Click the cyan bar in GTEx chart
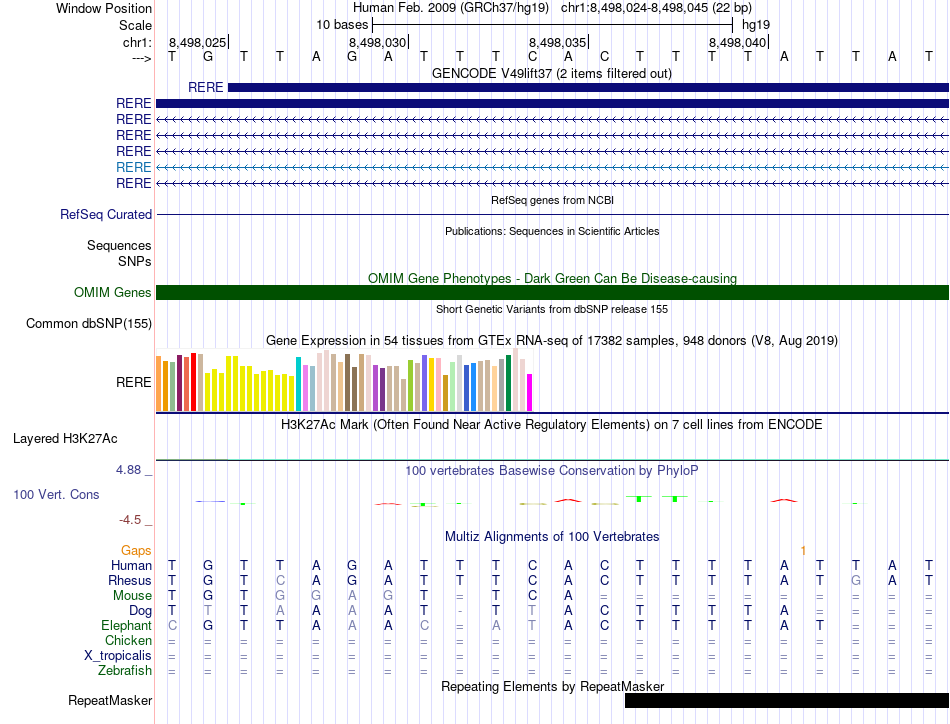Image resolution: width=950 pixels, height=724 pixels. coord(299,383)
